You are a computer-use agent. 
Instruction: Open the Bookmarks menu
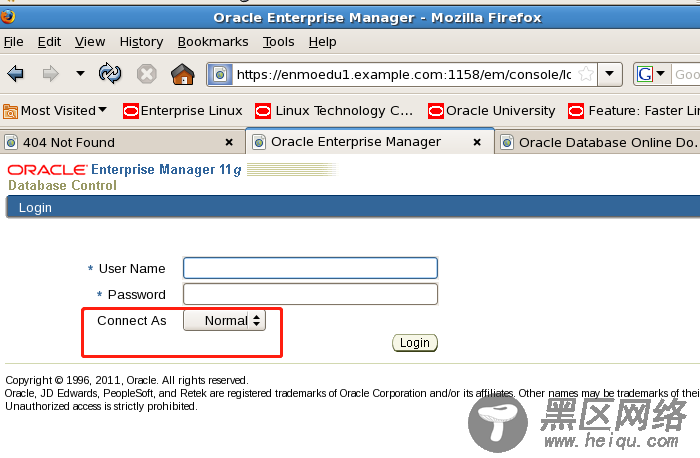pyautogui.click(x=213, y=42)
